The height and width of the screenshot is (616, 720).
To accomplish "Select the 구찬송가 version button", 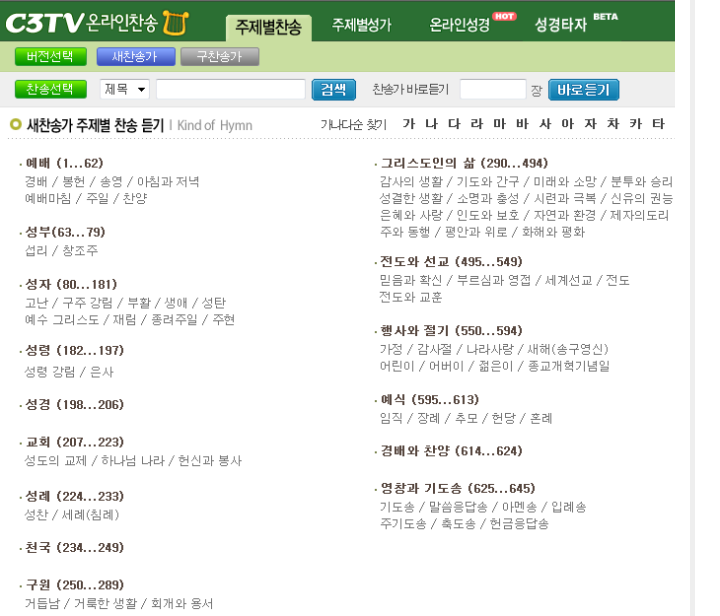I will (219, 56).
